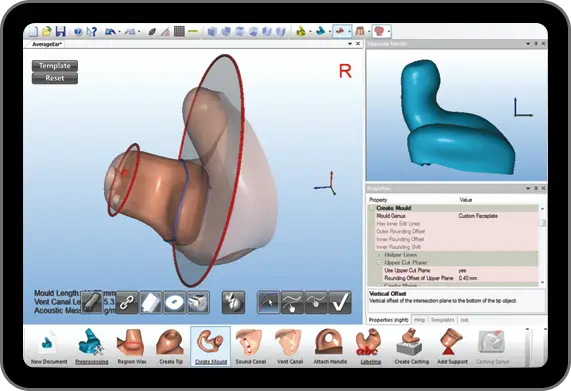Select the angle measuring triangle icon
Screen dimensions: 571x391
[x=165, y=32]
